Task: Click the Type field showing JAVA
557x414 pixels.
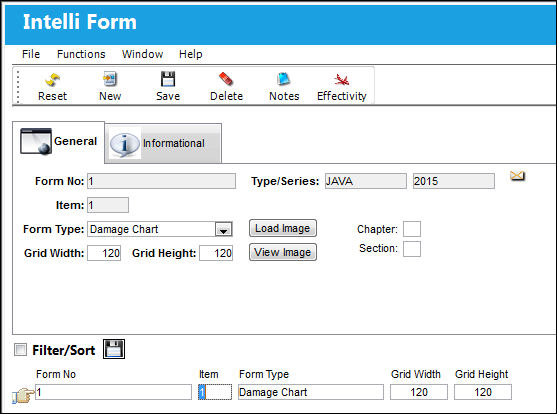Action: (366, 181)
